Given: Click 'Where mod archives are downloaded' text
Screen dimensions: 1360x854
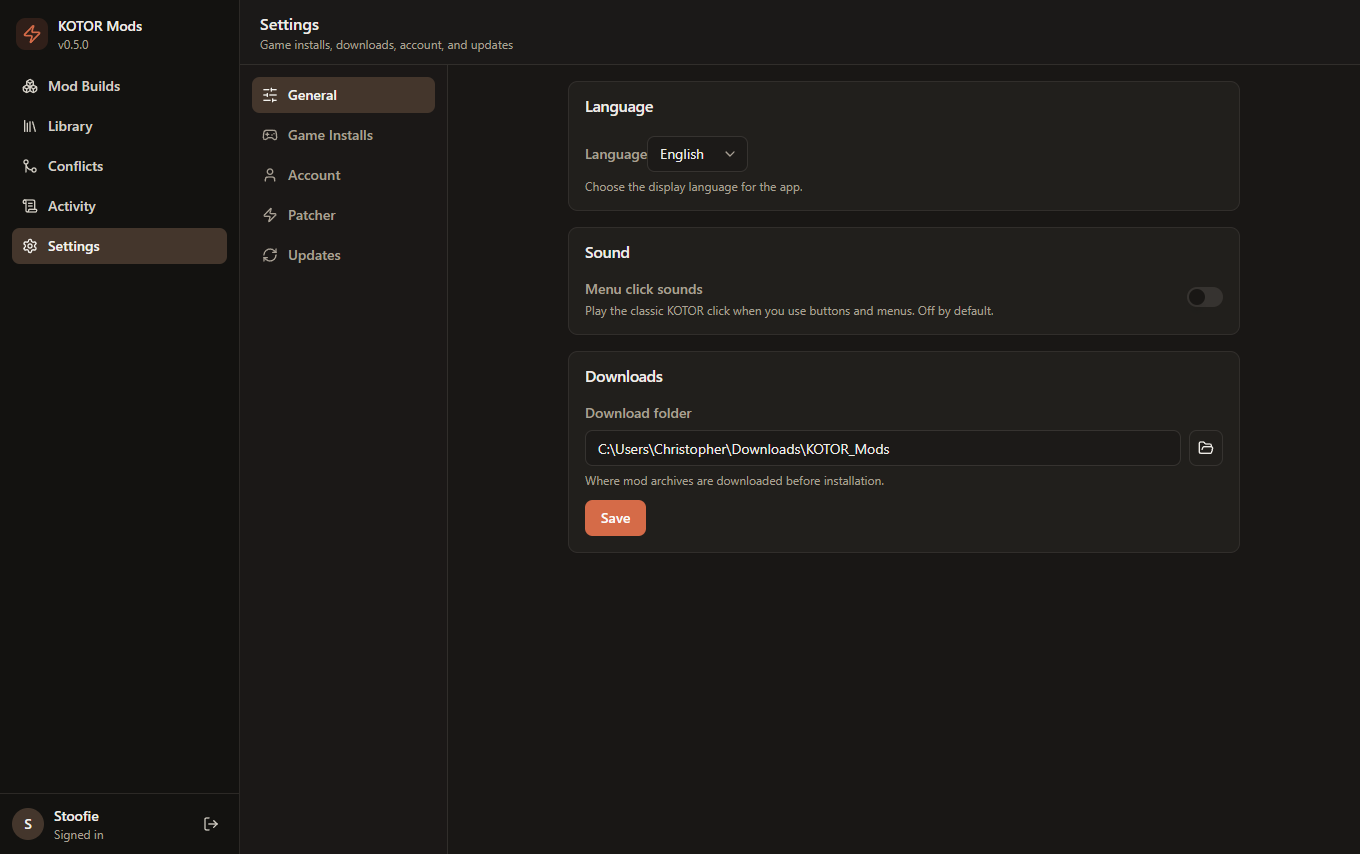Looking at the screenshot, I should 734,481.
